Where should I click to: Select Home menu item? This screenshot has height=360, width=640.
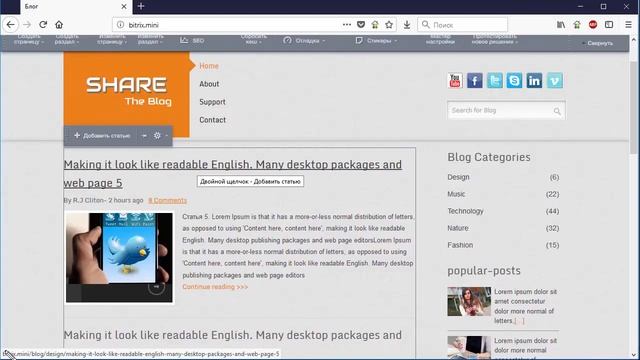(x=209, y=66)
